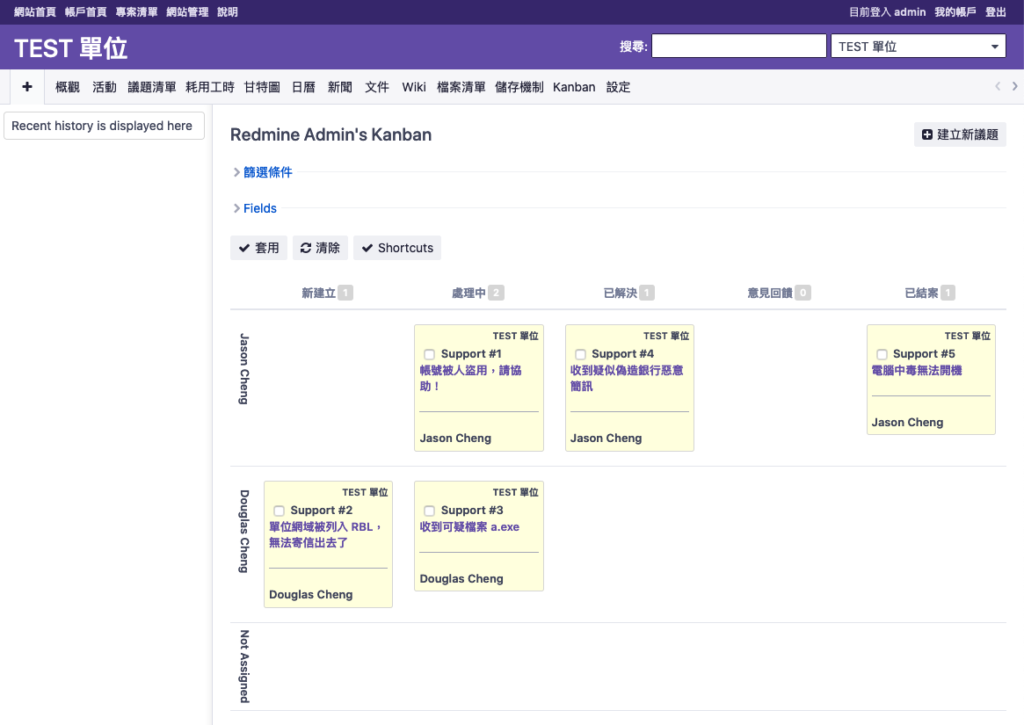This screenshot has width=1024, height=725.
Task: Select the Support #5 card checkbox
Action: click(882, 354)
